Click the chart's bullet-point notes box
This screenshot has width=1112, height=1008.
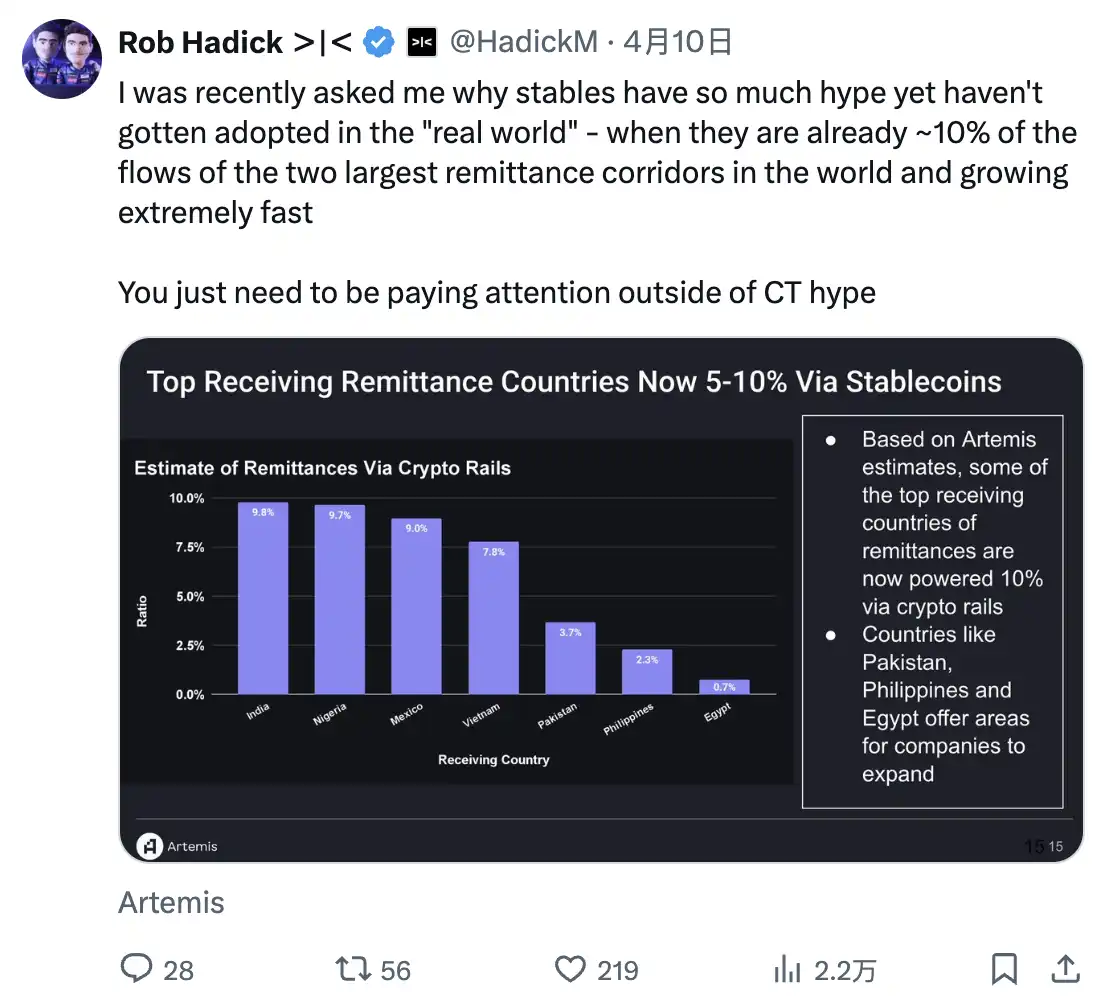(x=932, y=610)
